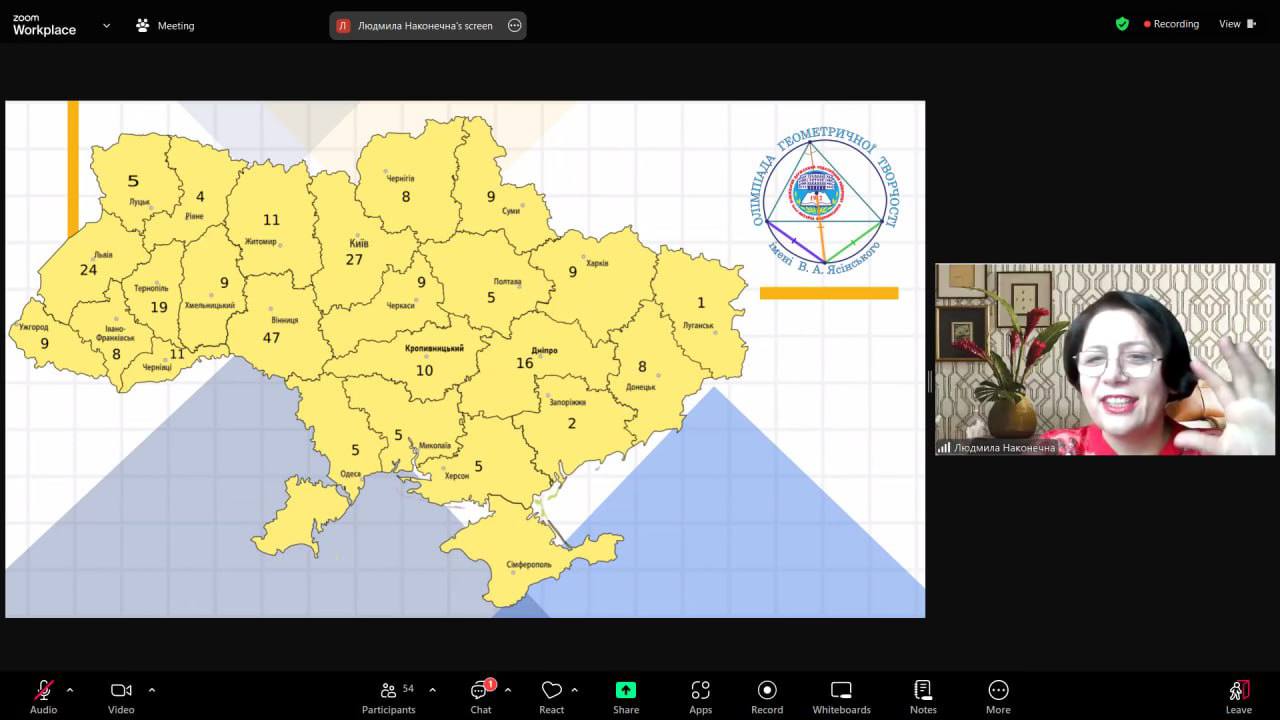Click the green encryption shield icon
The height and width of the screenshot is (720, 1280).
tap(1122, 24)
